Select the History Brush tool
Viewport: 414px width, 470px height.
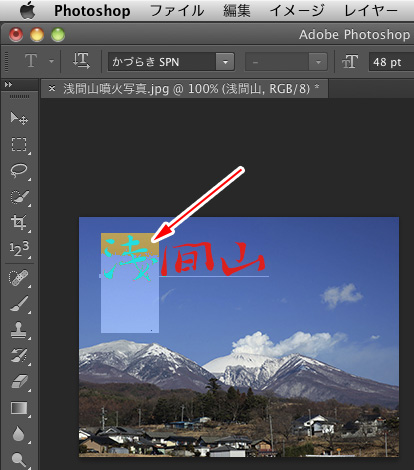pyautogui.click(x=19, y=356)
